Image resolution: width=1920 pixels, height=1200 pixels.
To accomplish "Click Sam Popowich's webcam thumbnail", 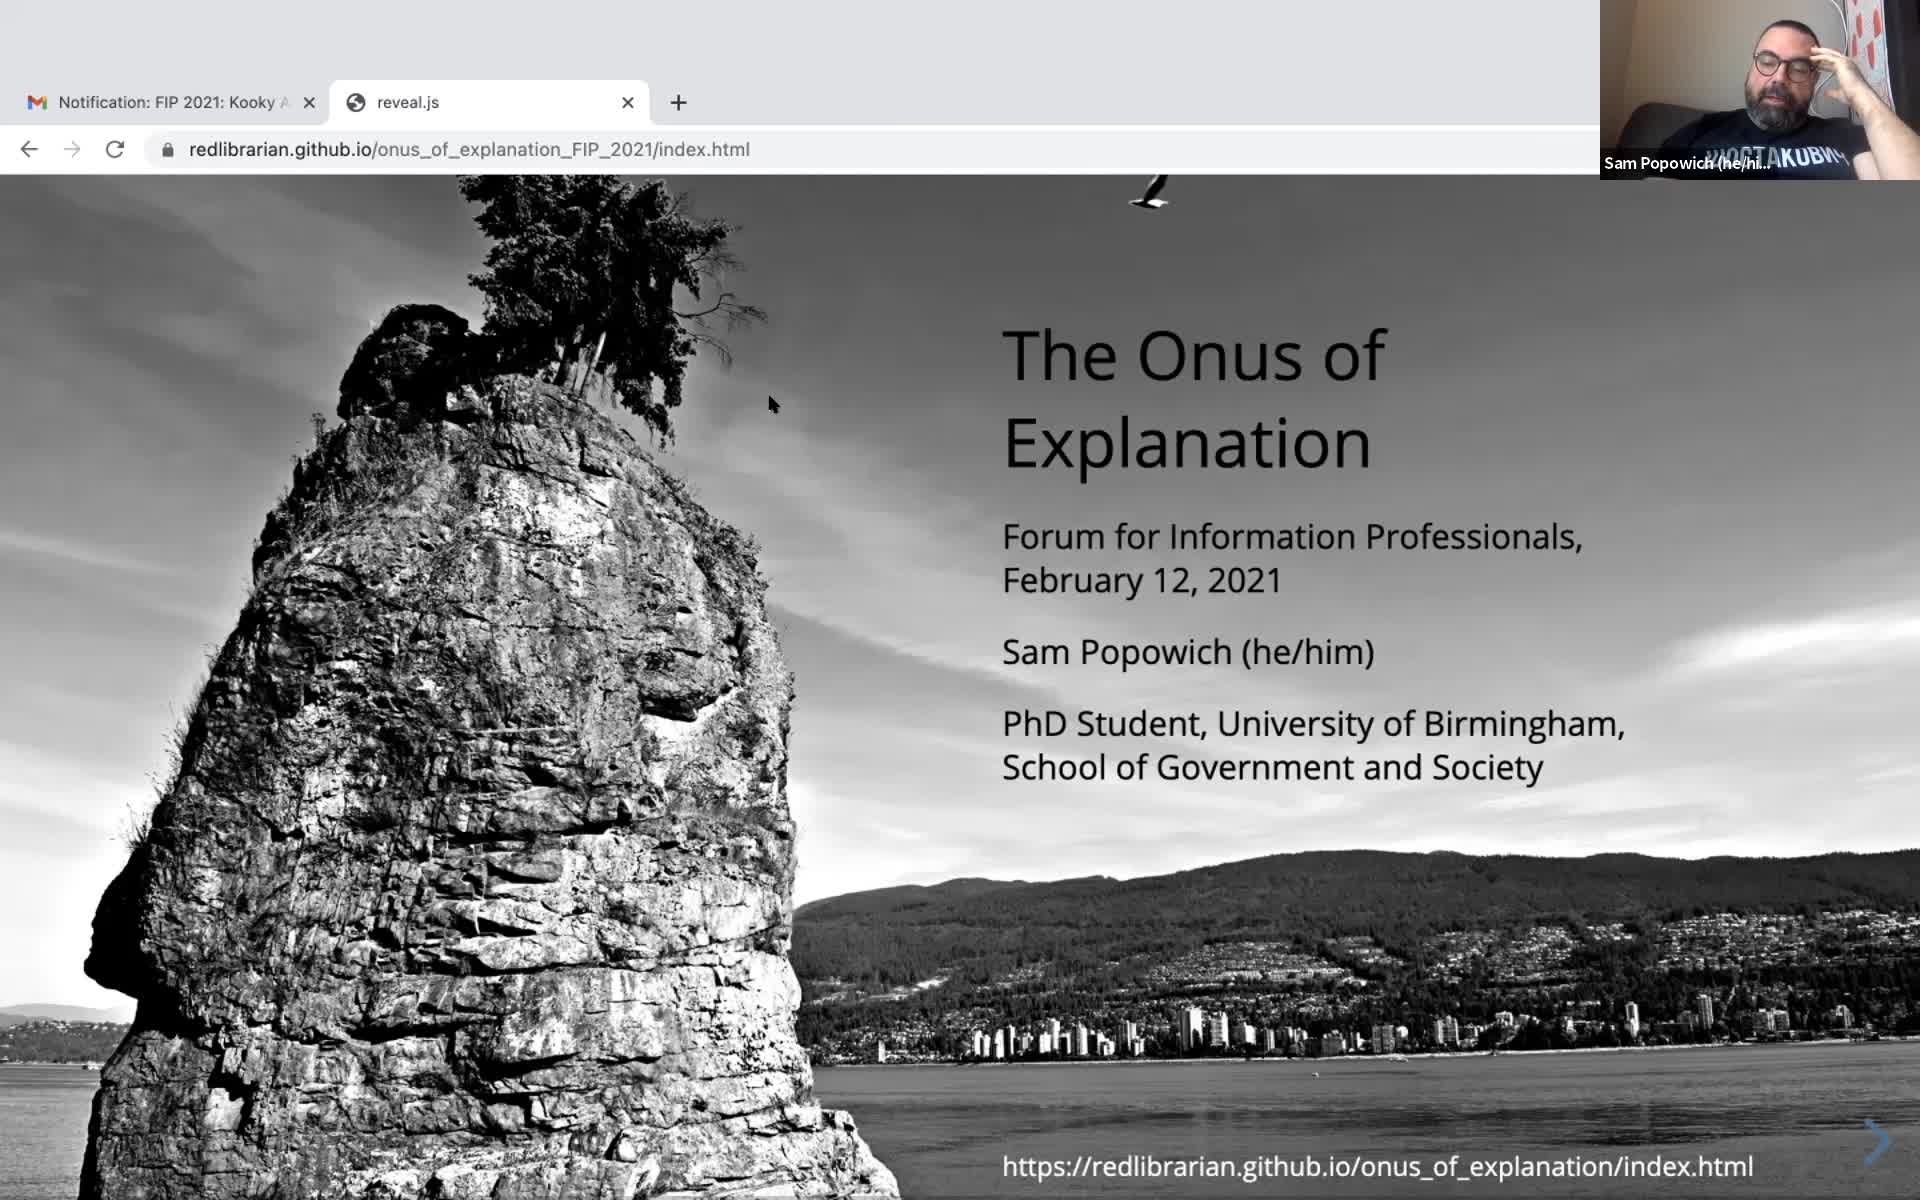I will pyautogui.click(x=1760, y=90).
